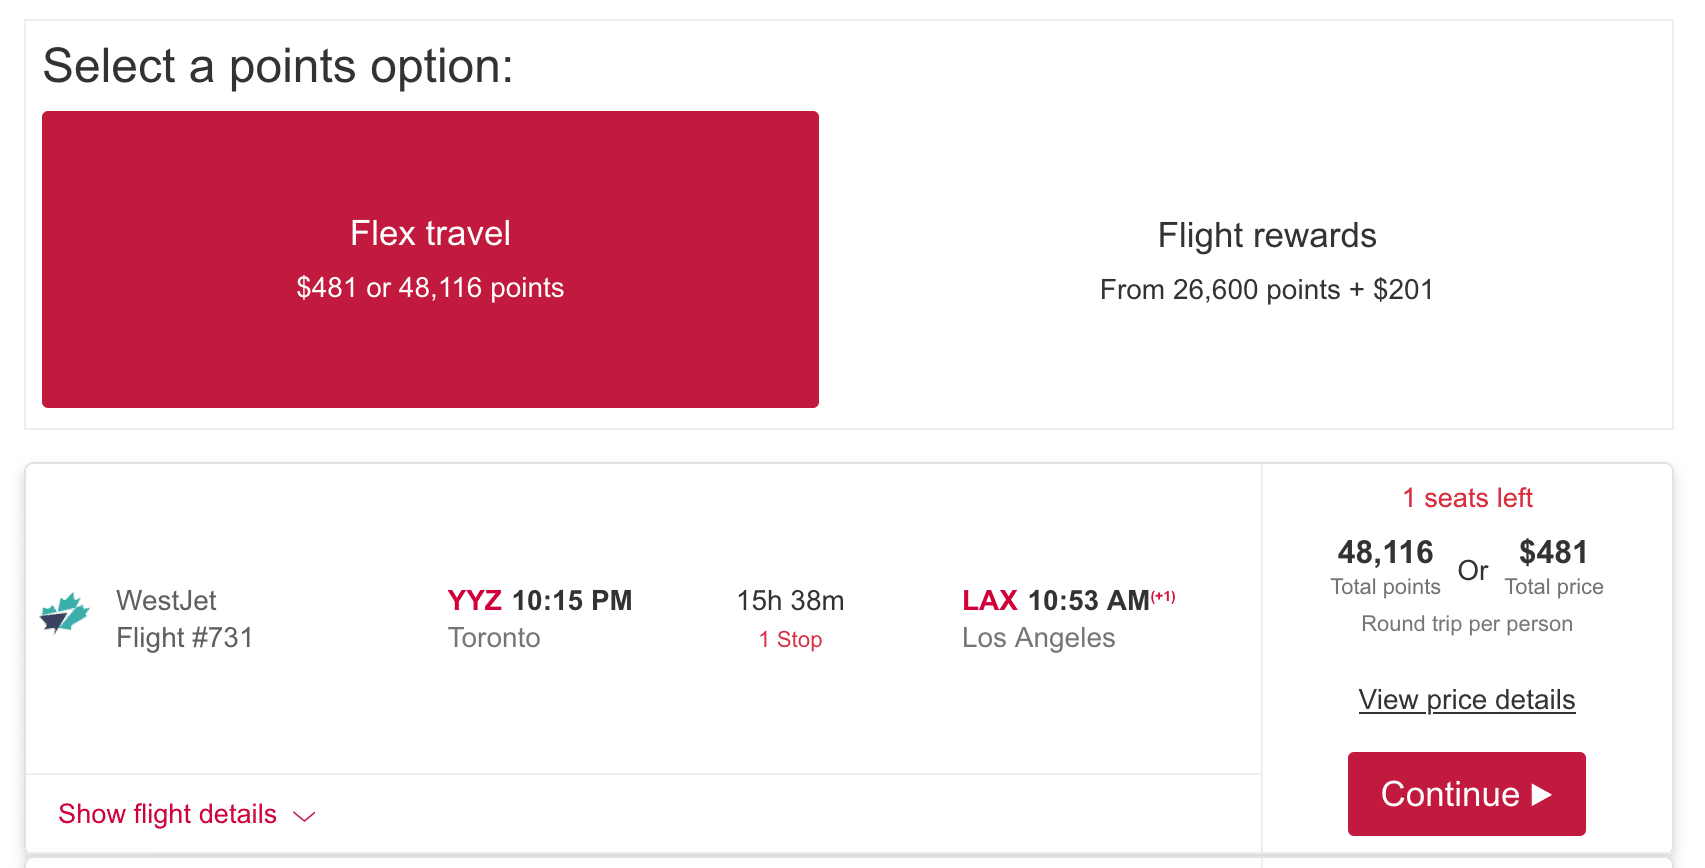
Task: Click the red 1 Stop label
Action: (790, 640)
